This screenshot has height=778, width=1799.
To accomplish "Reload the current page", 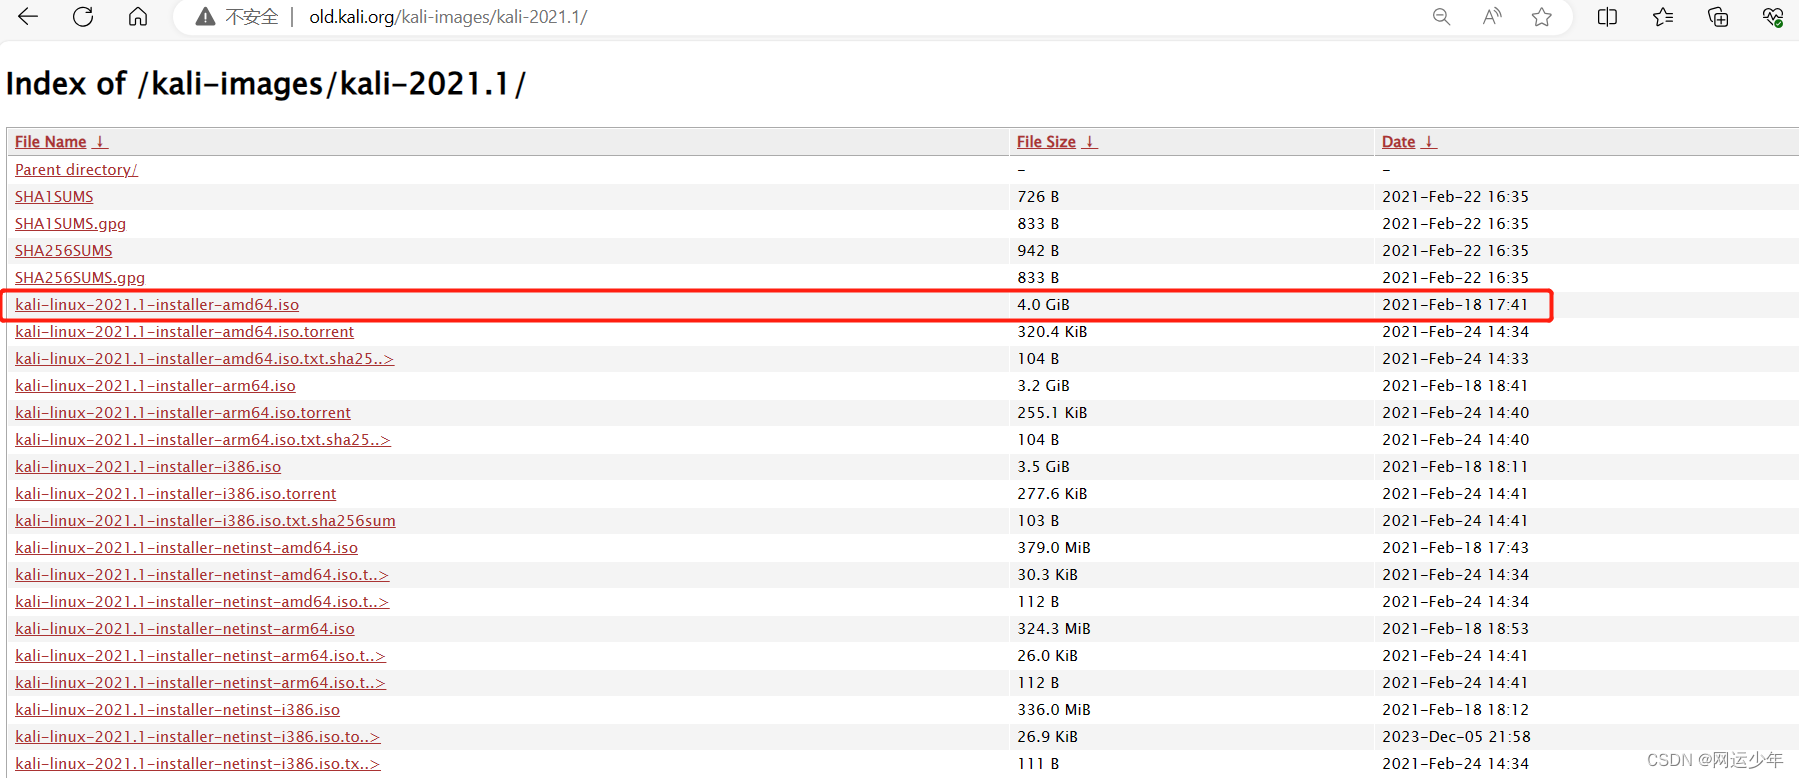I will pyautogui.click(x=83, y=16).
